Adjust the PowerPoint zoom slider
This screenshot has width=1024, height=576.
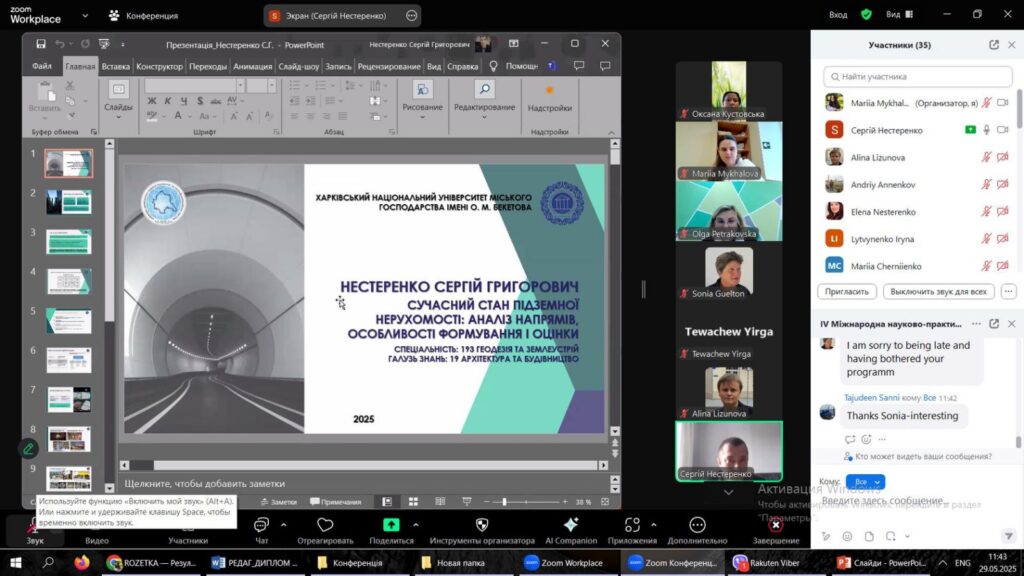click(x=504, y=502)
